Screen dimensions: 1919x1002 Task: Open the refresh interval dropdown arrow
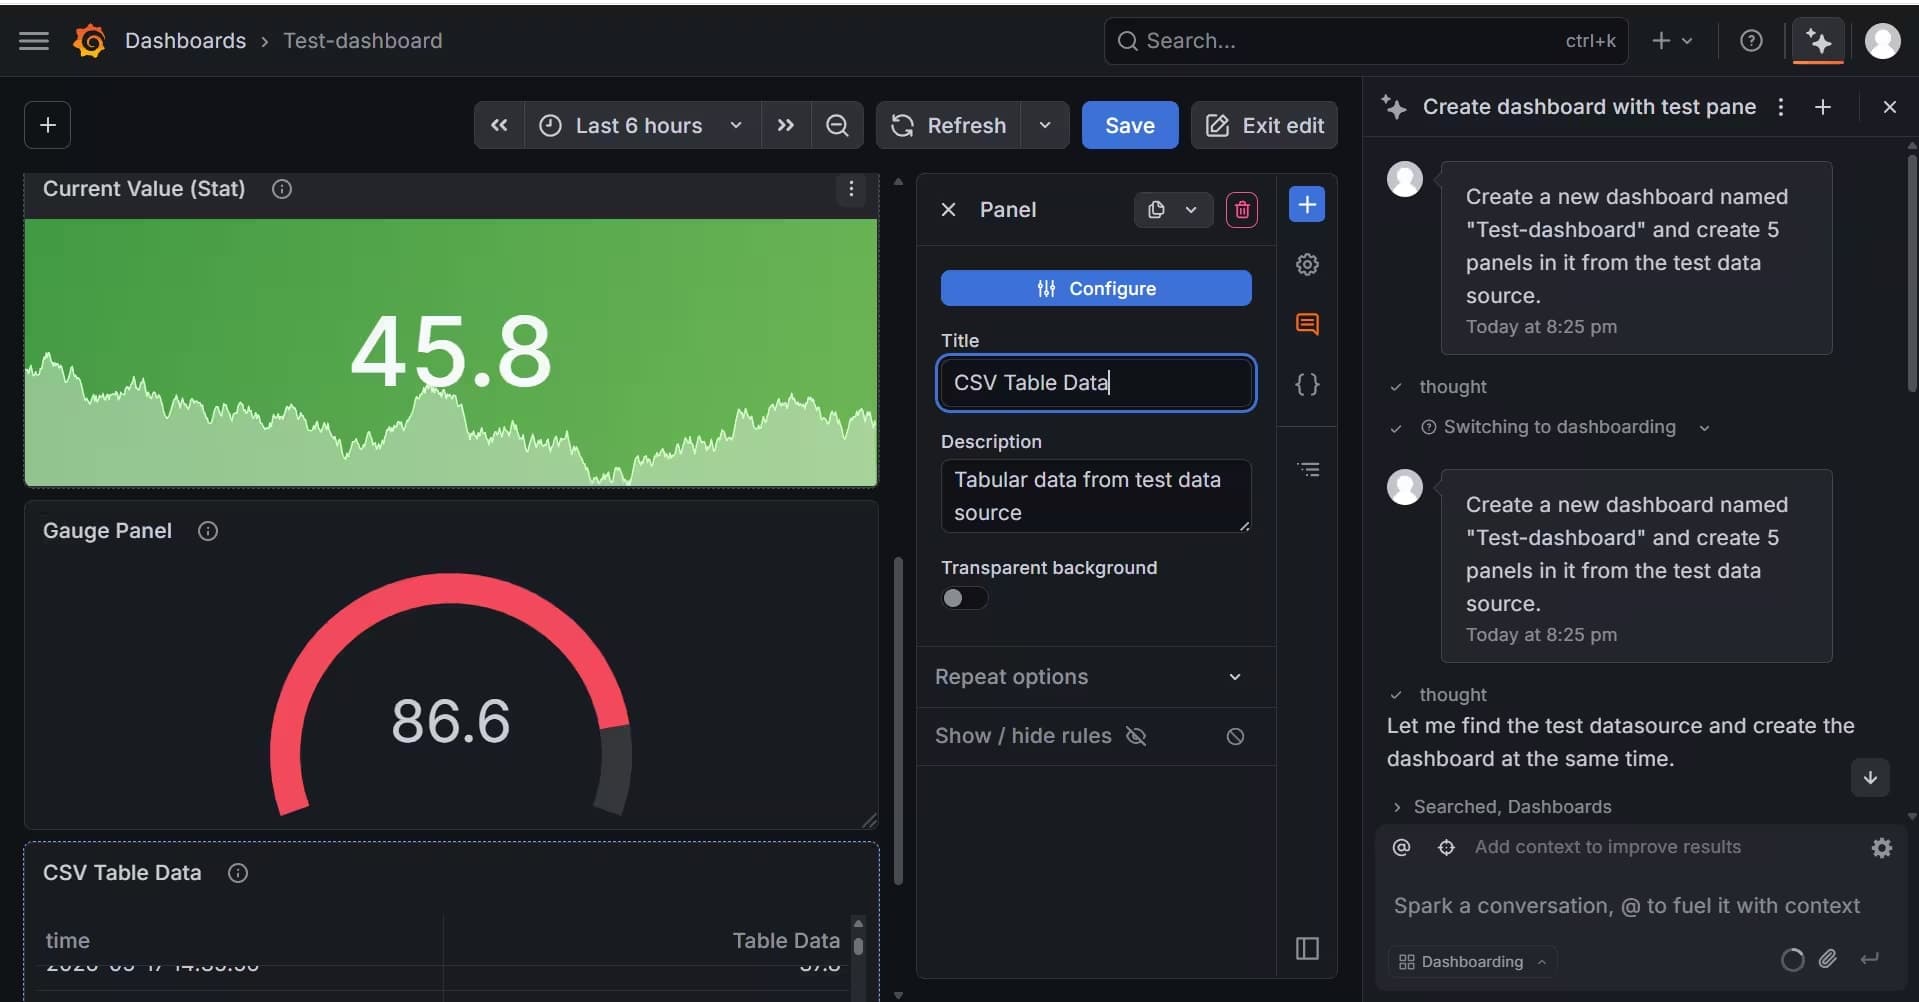tap(1045, 125)
